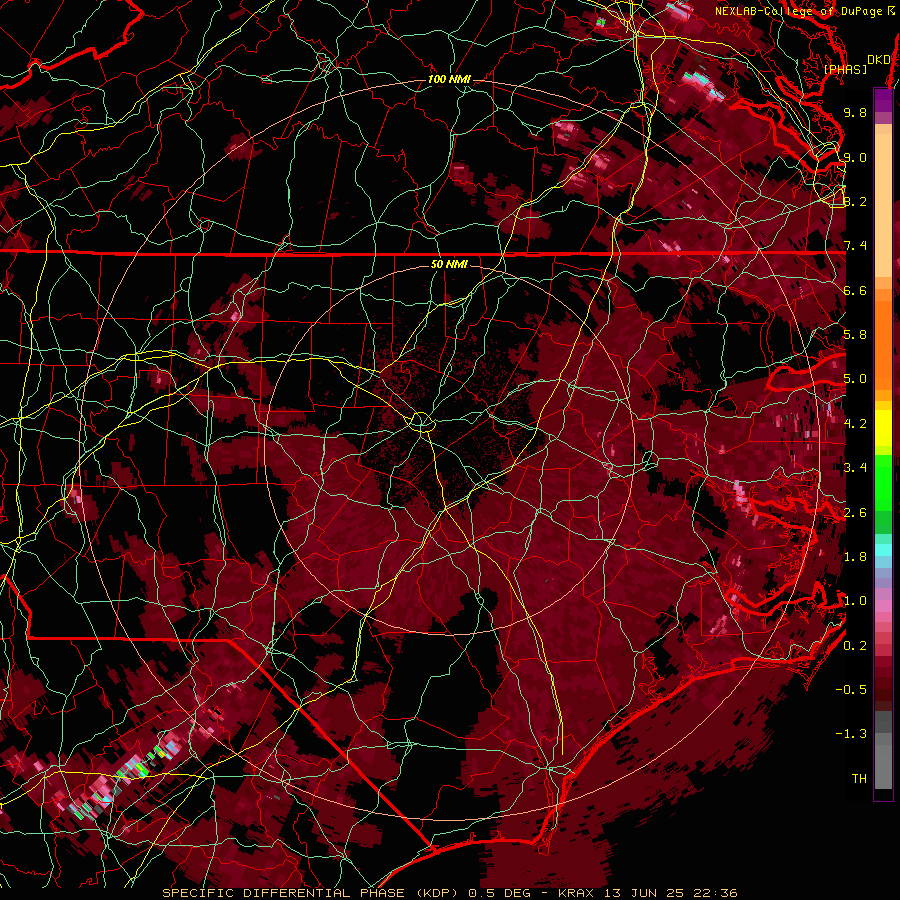This screenshot has height=900, width=900.
Task: Click the 7.4 scale value
Action: (x=855, y=246)
